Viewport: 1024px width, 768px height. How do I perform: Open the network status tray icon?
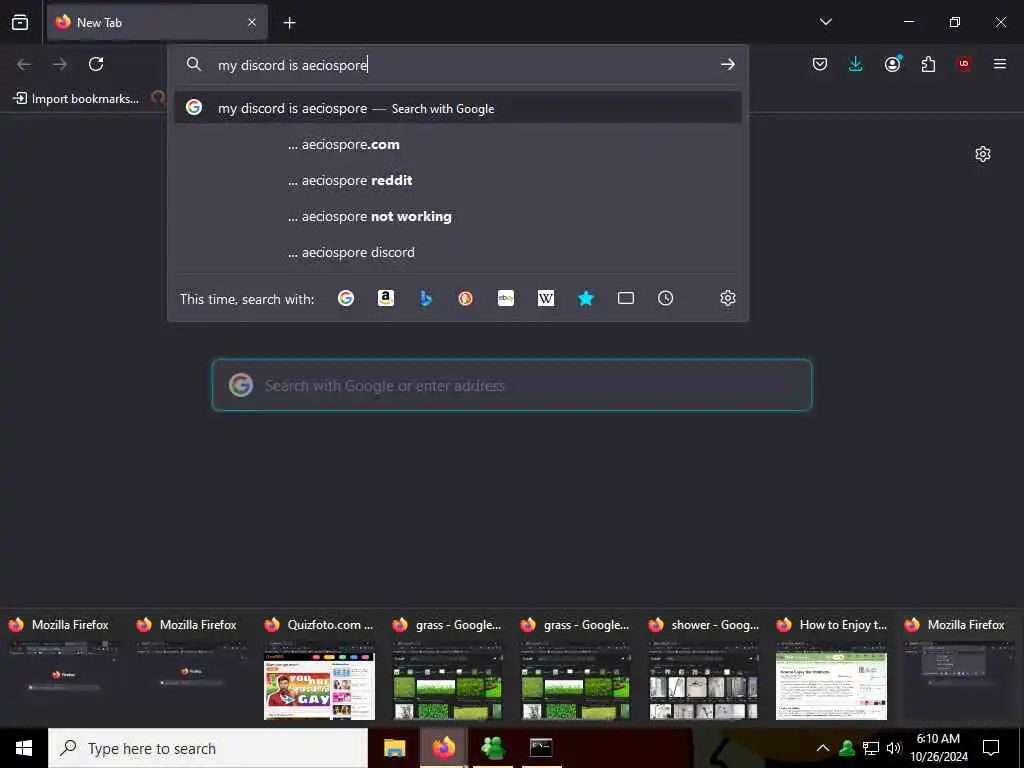tap(871, 748)
